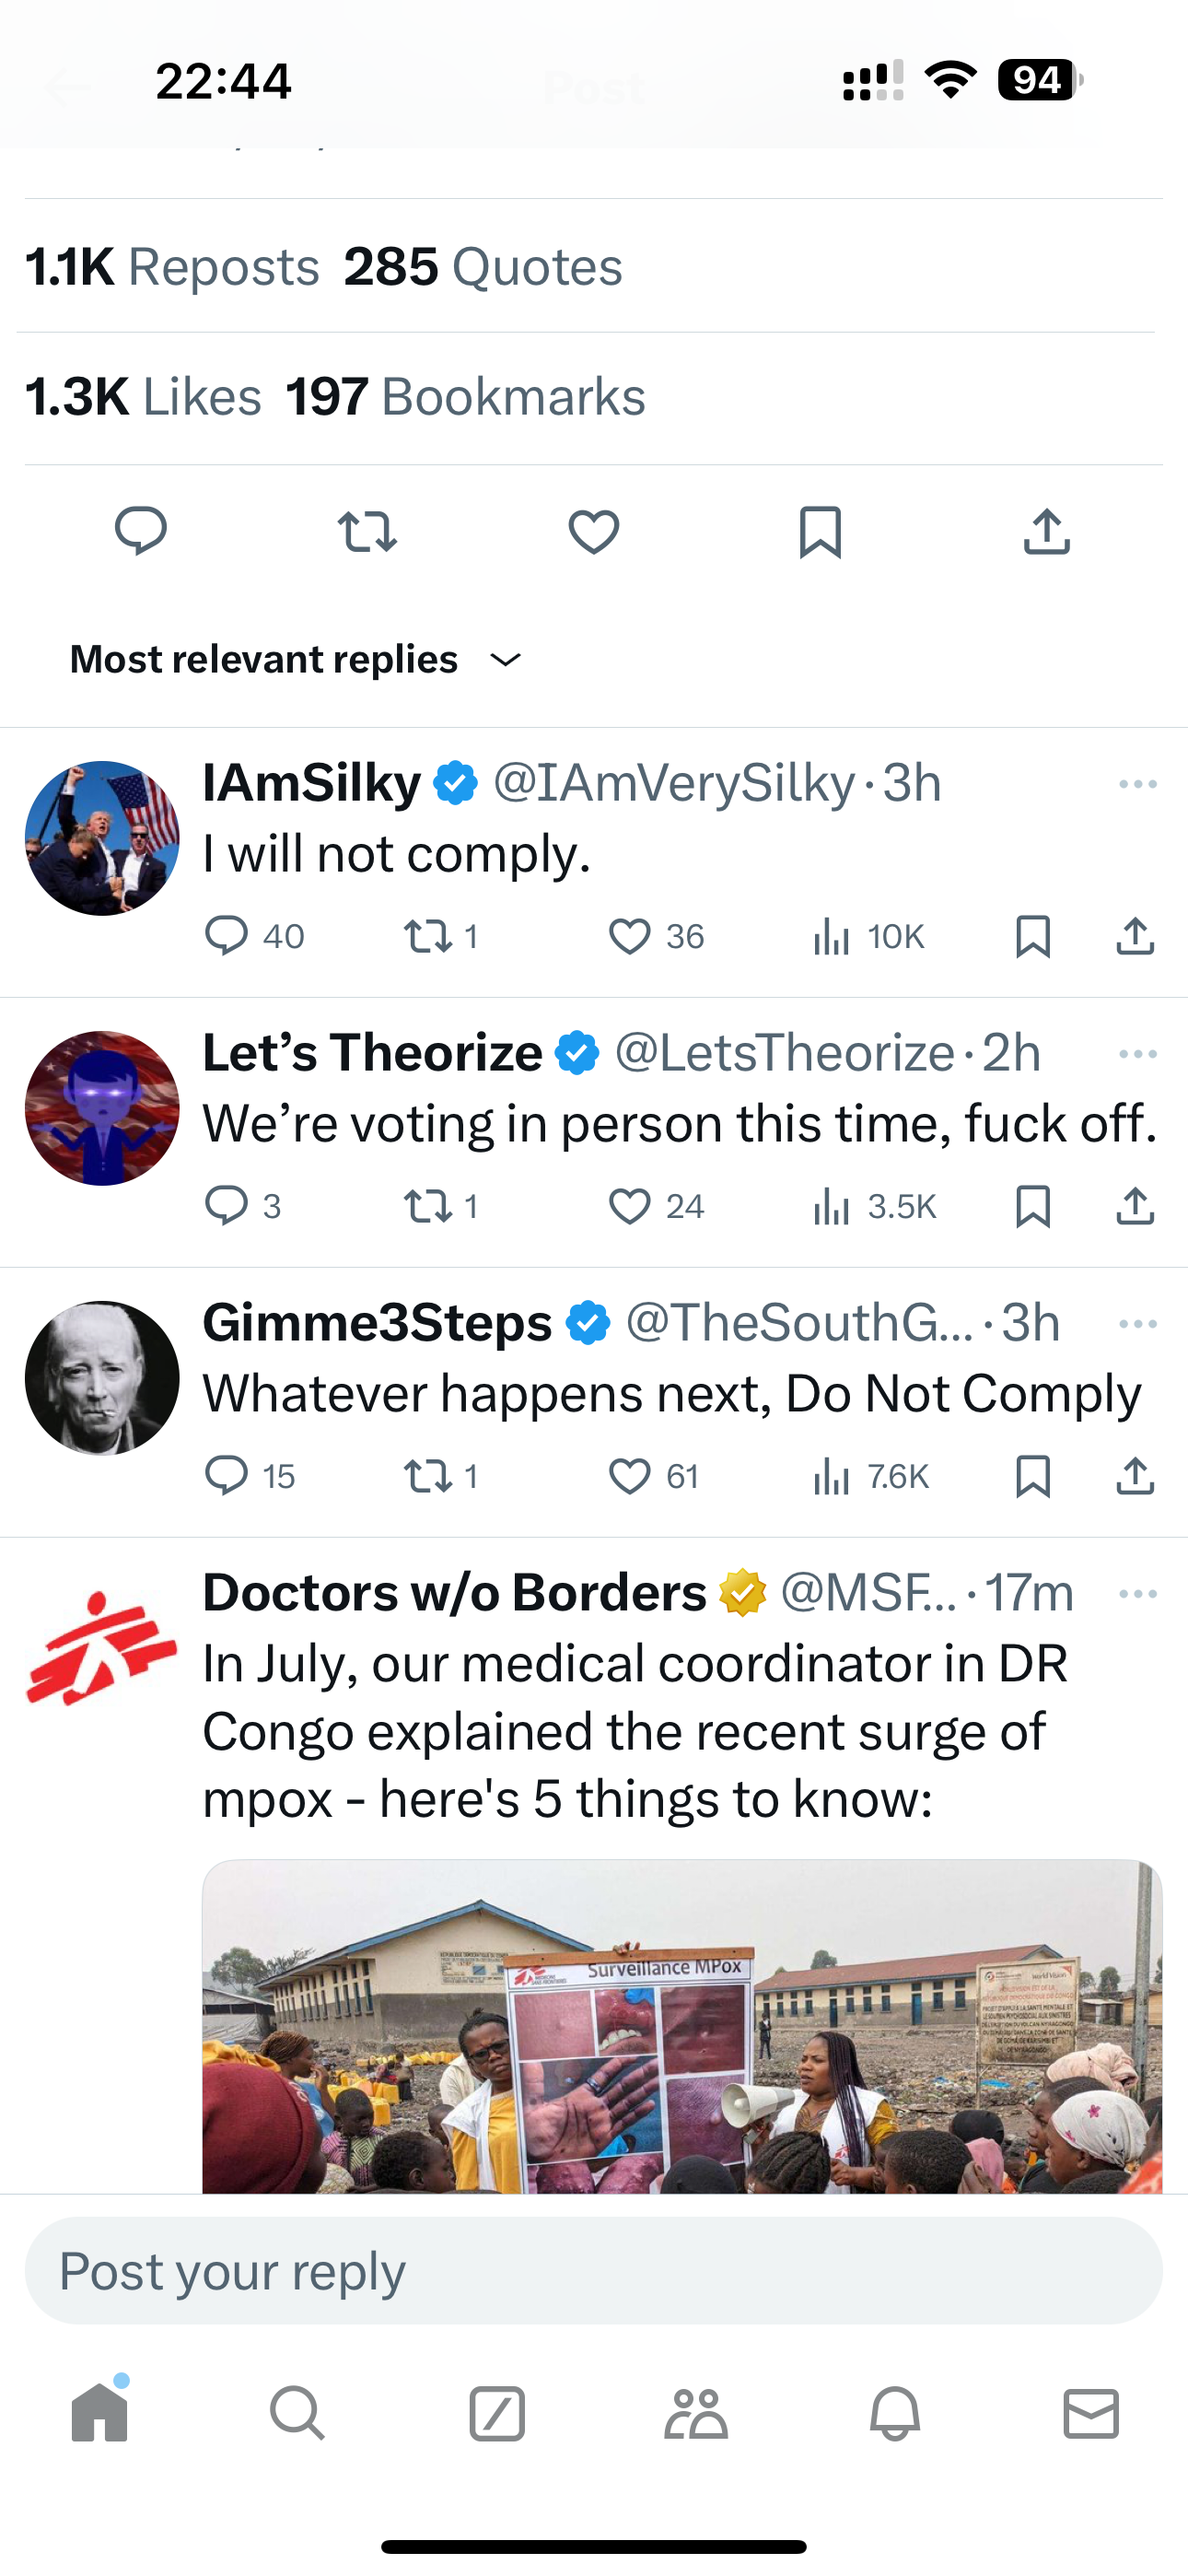The width and height of the screenshot is (1188, 2576).
Task: Repost the main post
Action: coord(367,531)
